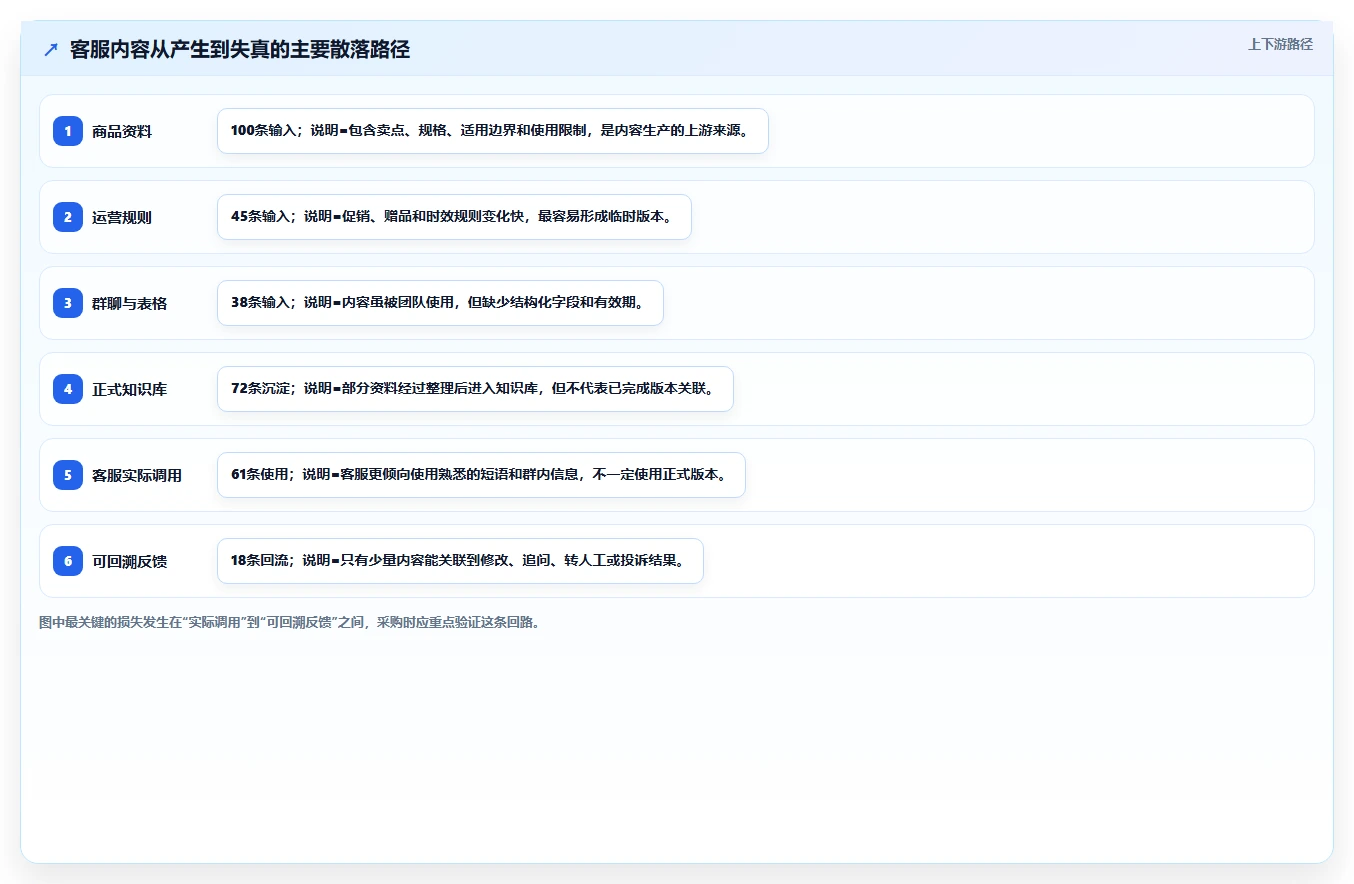Screen dimensions: 1354x884
Task: Click the footnote starting 图中最关键的损失
Action: (291, 622)
